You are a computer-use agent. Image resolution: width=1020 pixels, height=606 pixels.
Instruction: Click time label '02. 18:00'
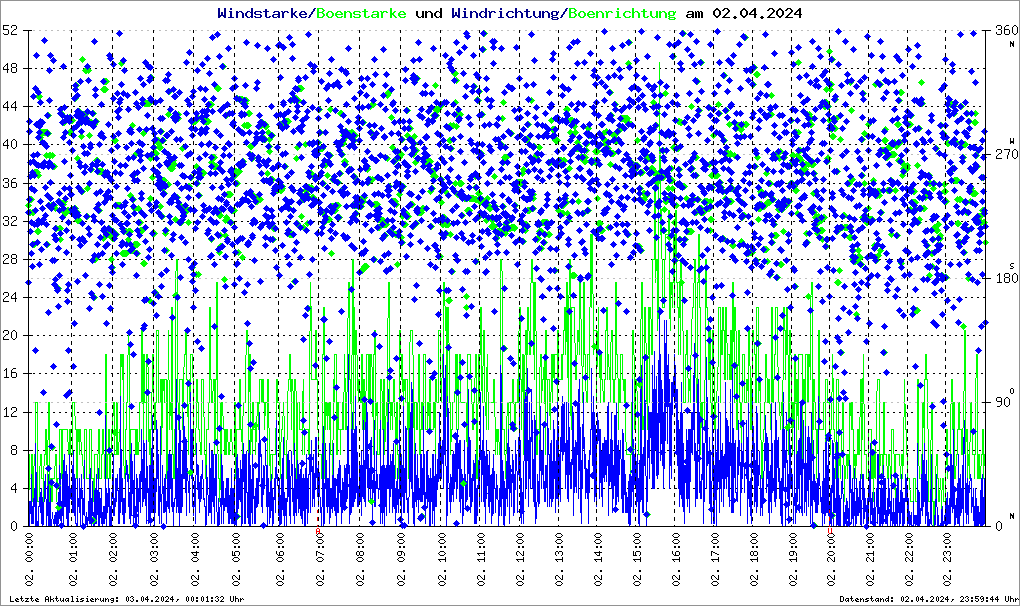coord(754,559)
